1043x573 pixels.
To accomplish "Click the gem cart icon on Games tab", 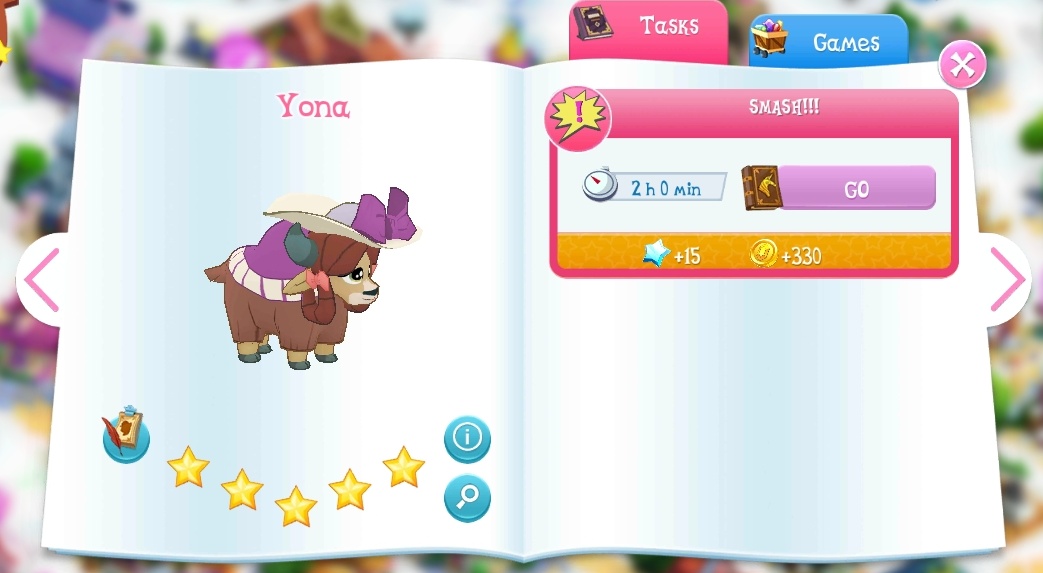I will pos(770,38).
